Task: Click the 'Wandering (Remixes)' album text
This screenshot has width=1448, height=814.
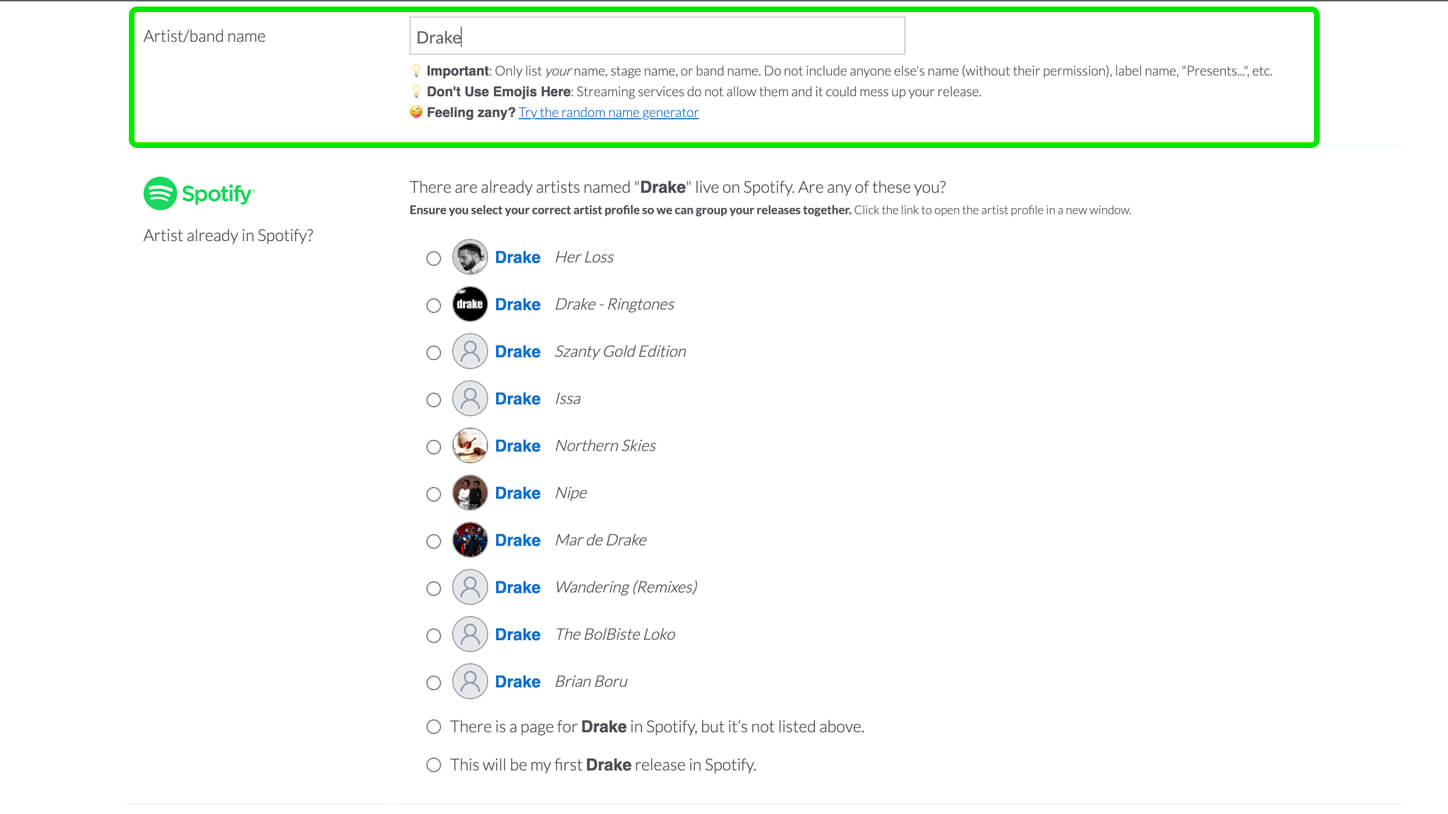Action: tap(626, 587)
